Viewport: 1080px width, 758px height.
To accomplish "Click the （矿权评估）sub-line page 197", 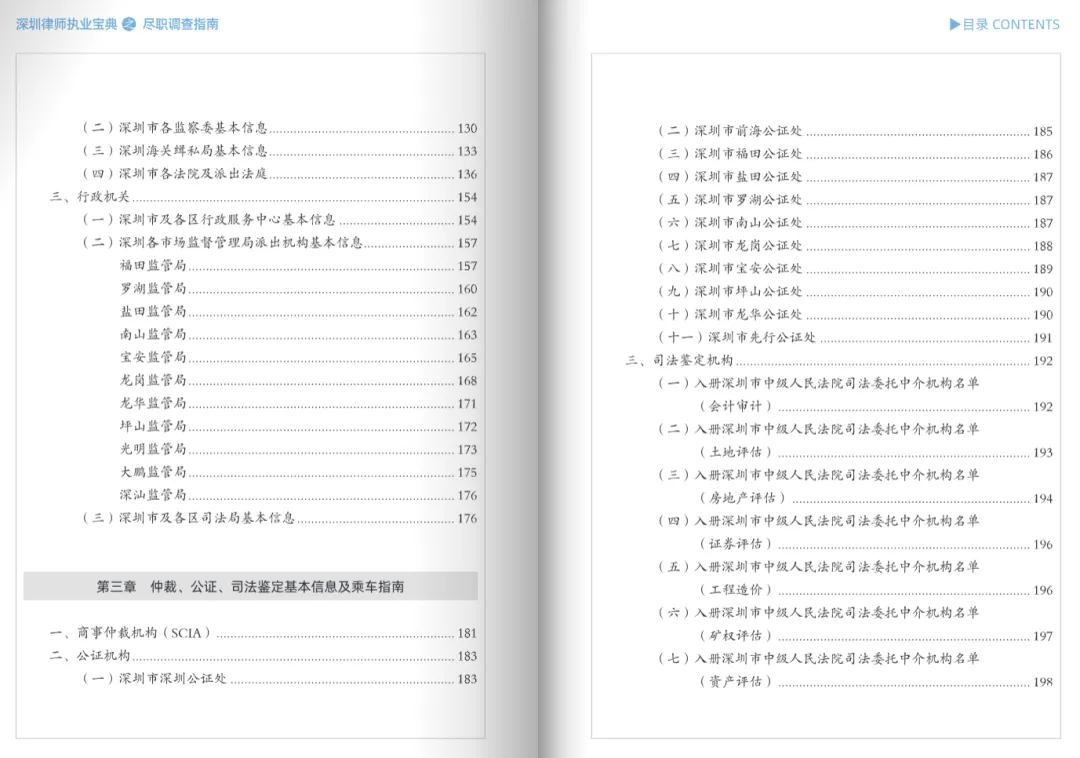I will pyautogui.click(x=875, y=636).
